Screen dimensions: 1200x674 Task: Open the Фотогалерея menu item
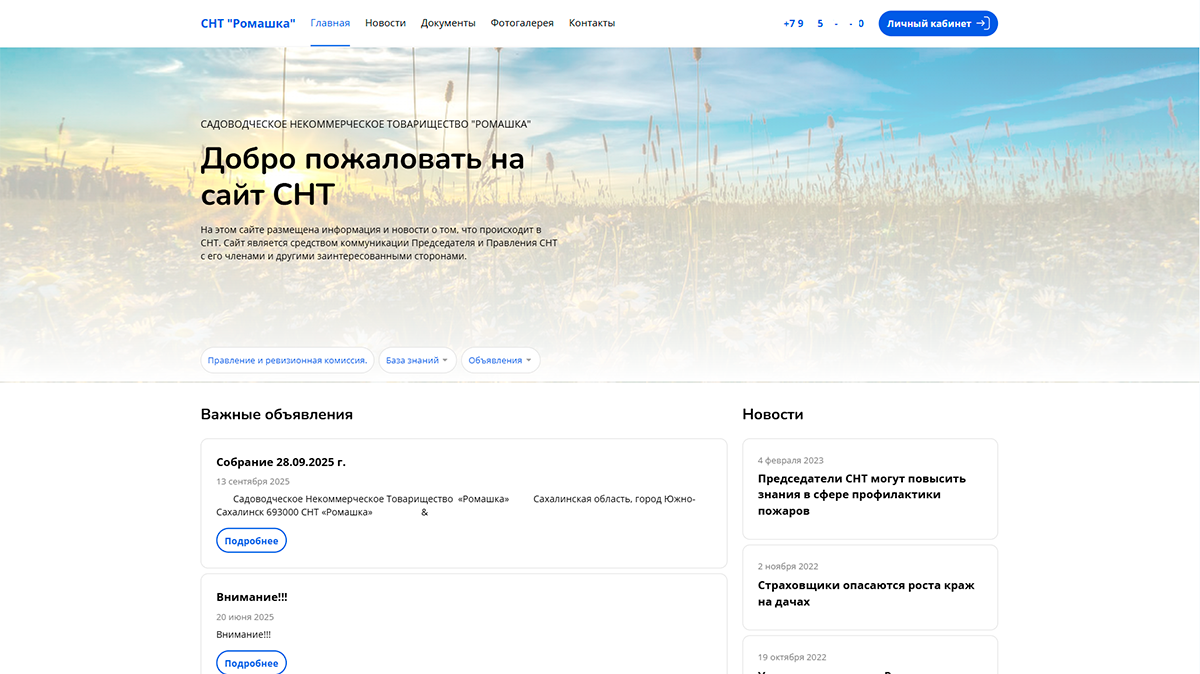[522, 23]
